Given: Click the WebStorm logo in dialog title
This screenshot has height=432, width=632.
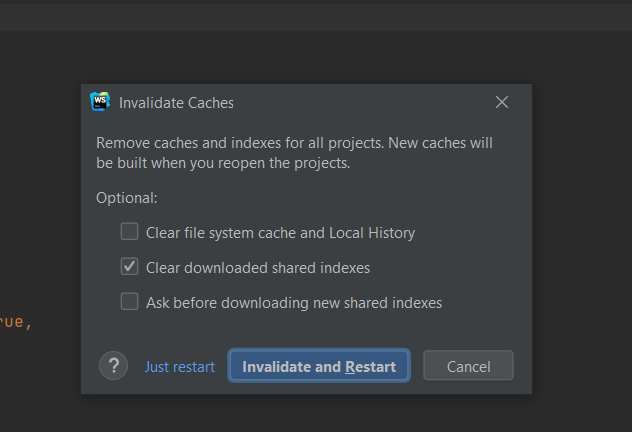Looking at the screenshot, I should (100, 102).
